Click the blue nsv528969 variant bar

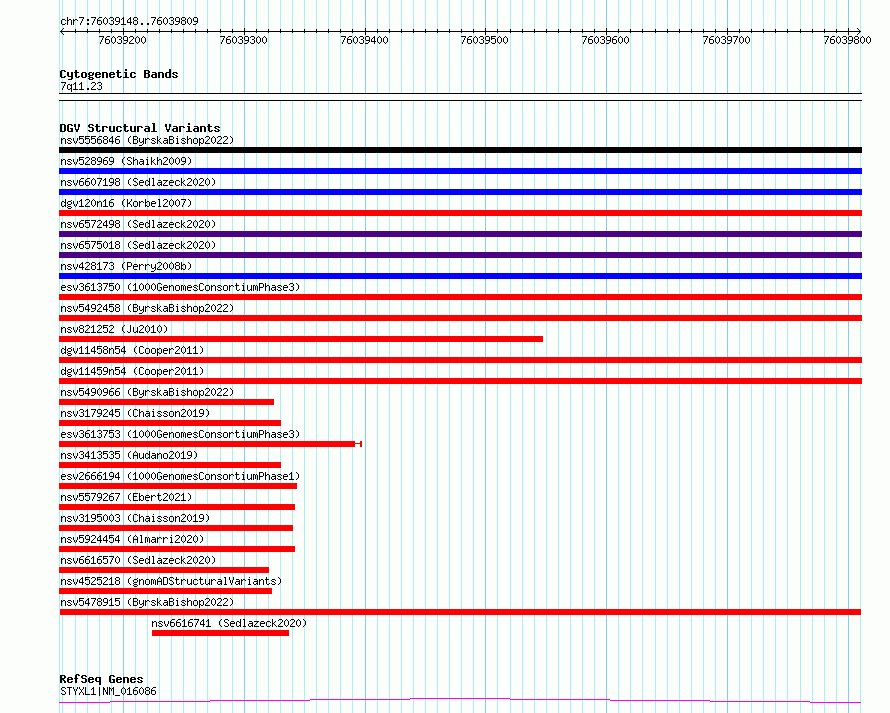(460, 171)
